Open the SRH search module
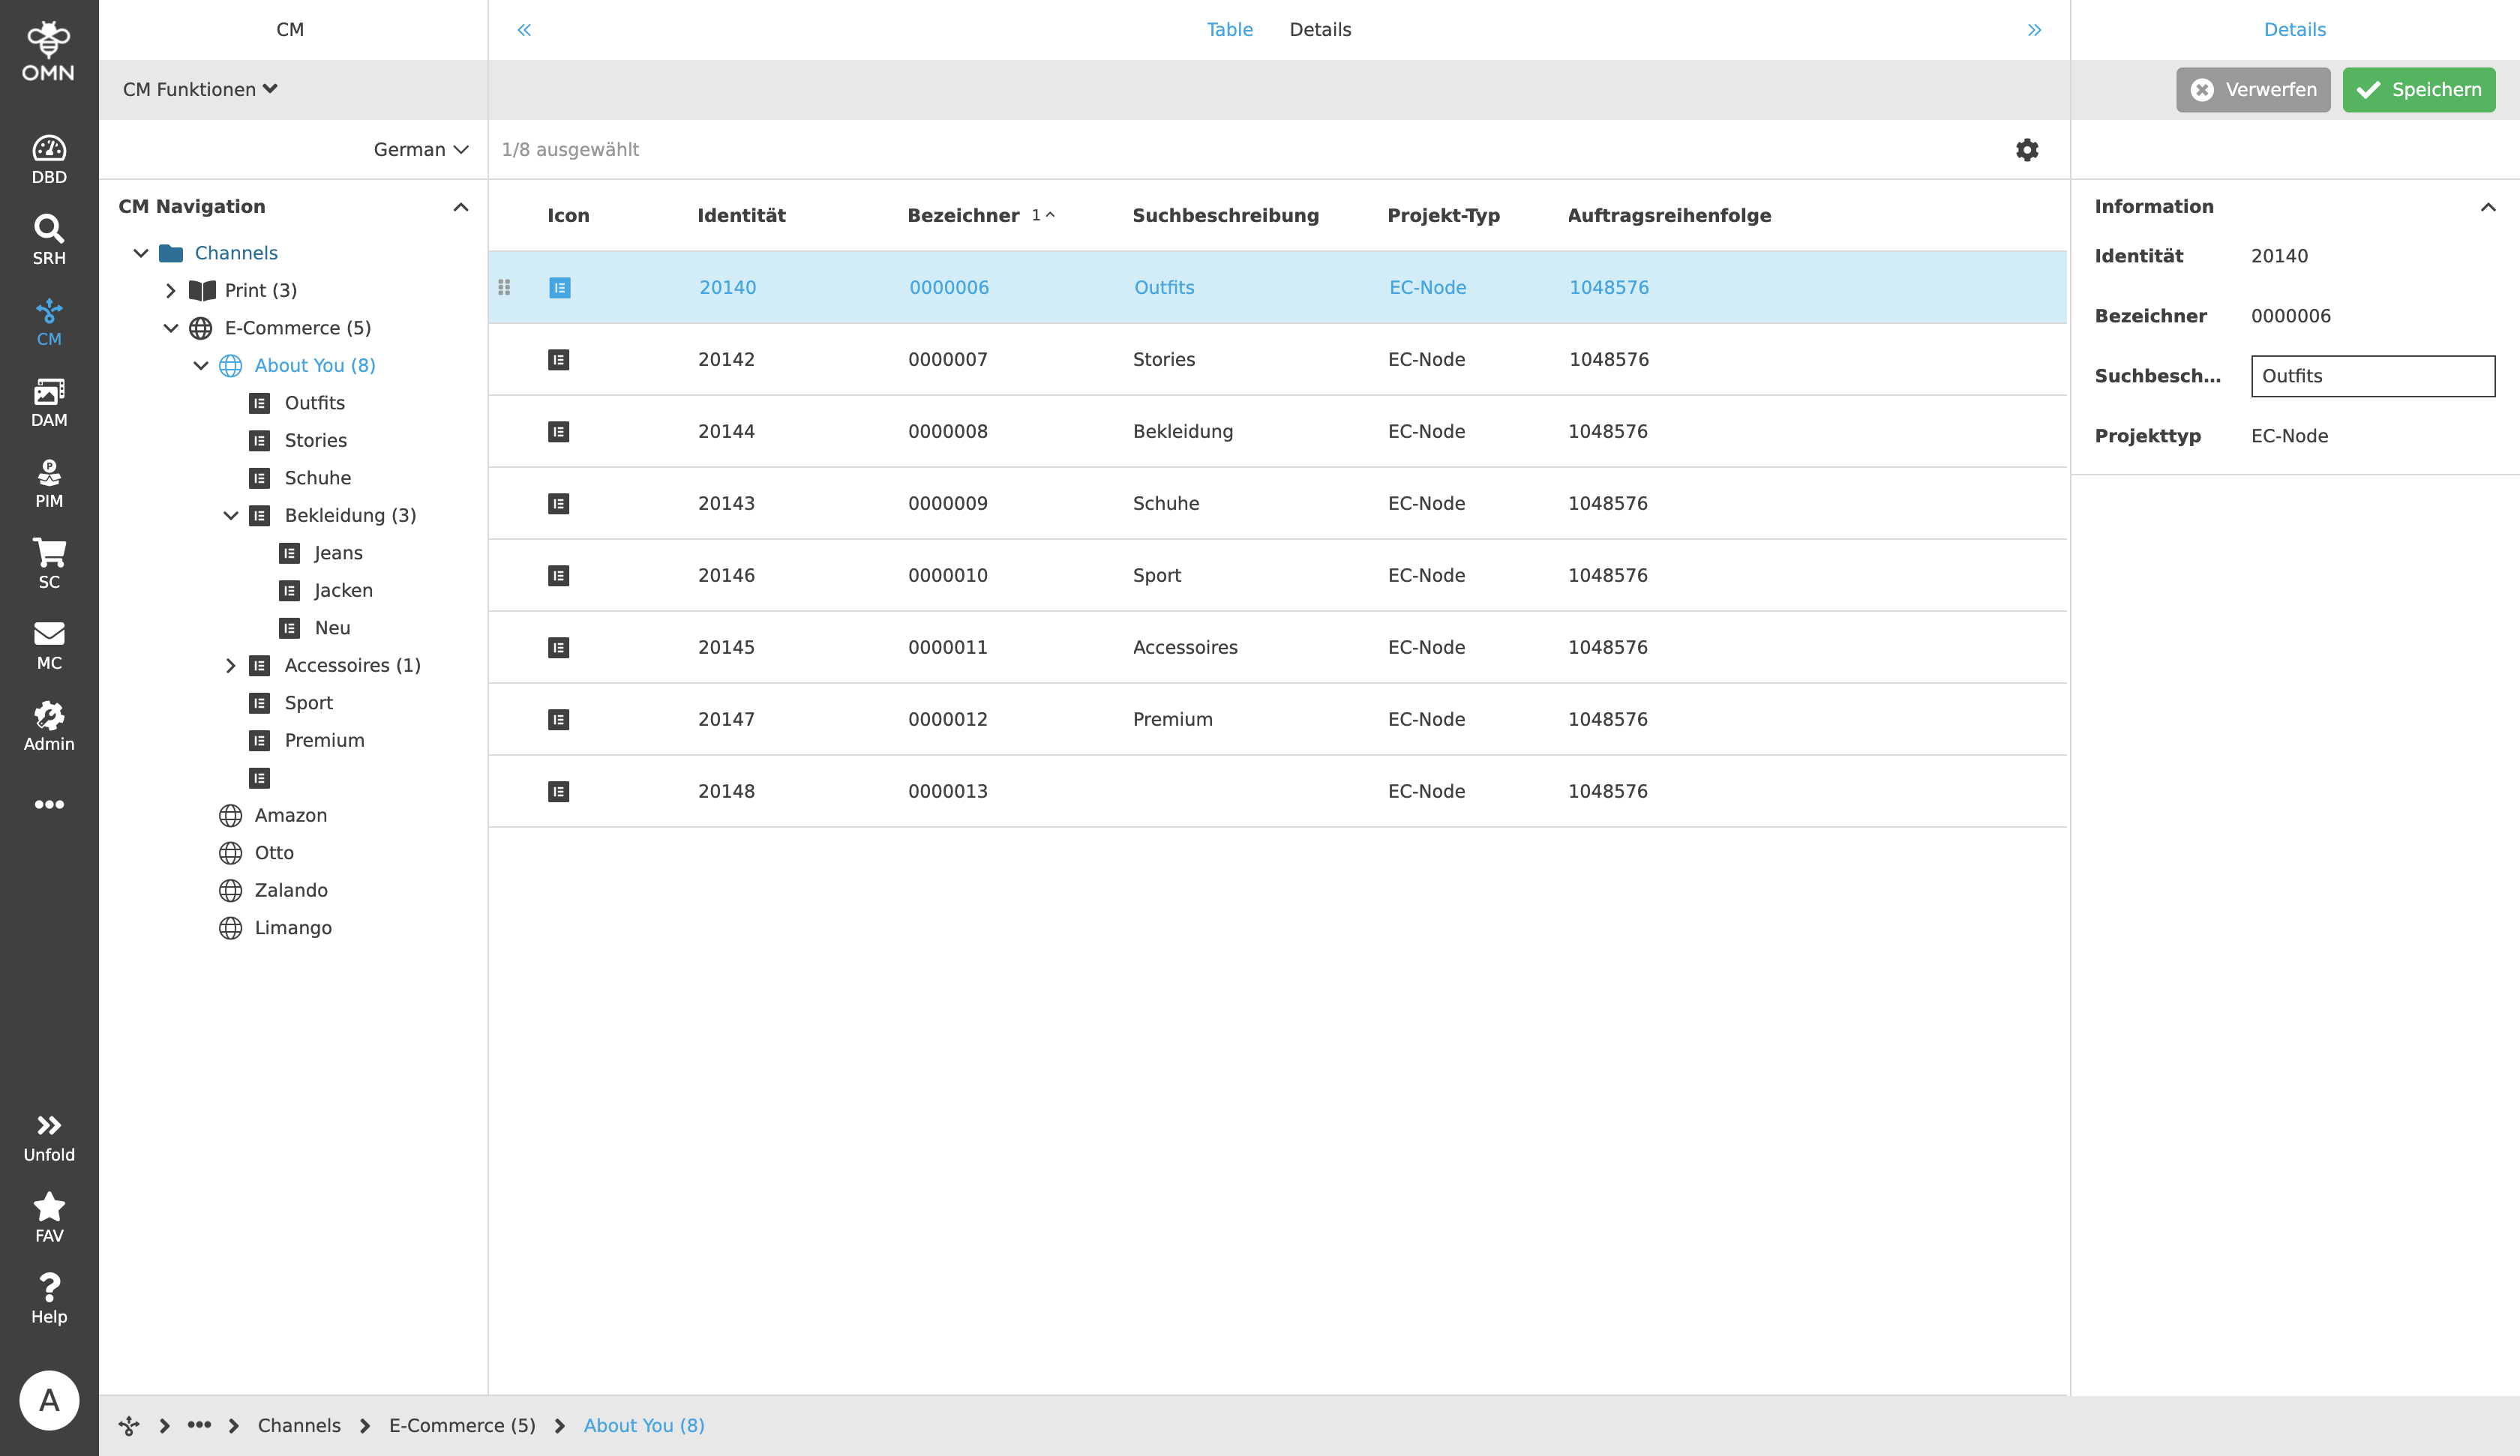Image resolution: width=2520 pixels, height=1456 pixels. (49, 240)
